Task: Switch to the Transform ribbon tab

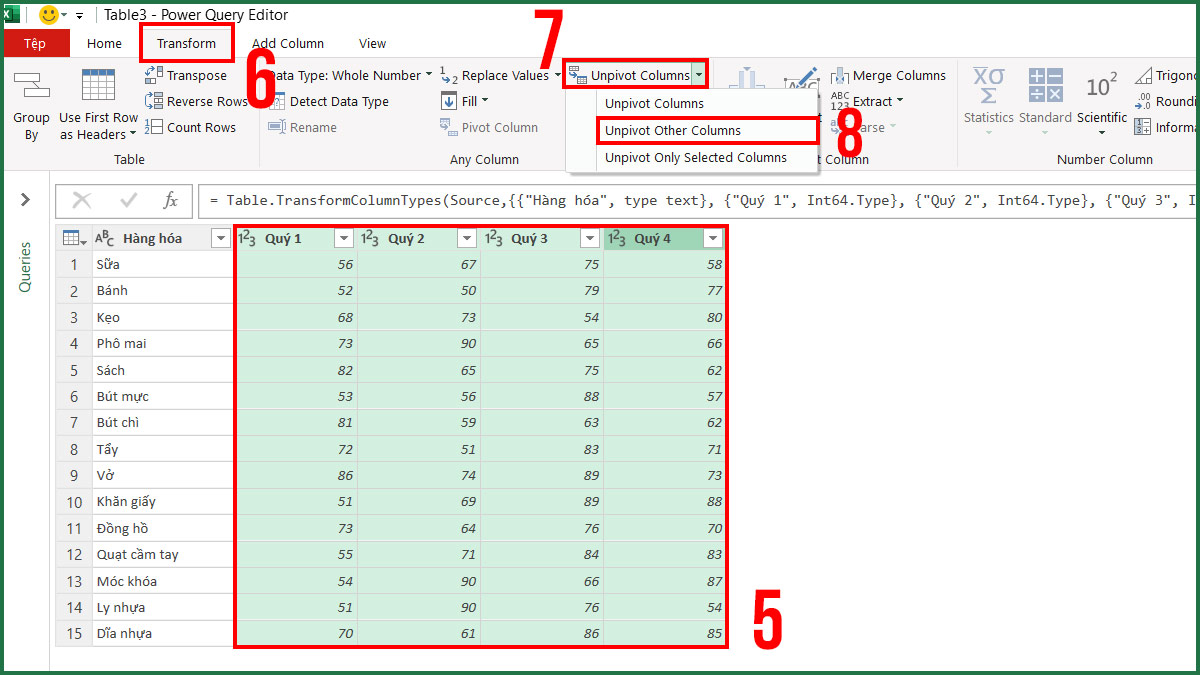Action: pos(186,43)
